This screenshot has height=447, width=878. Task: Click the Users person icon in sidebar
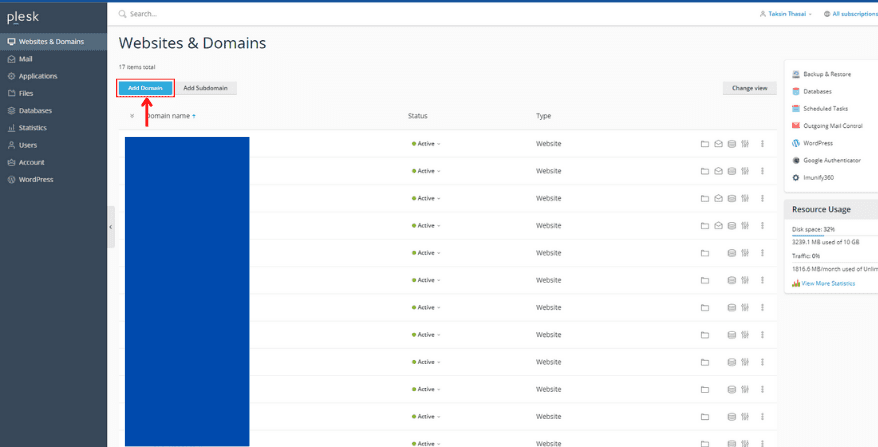click(x=11, y=145)
